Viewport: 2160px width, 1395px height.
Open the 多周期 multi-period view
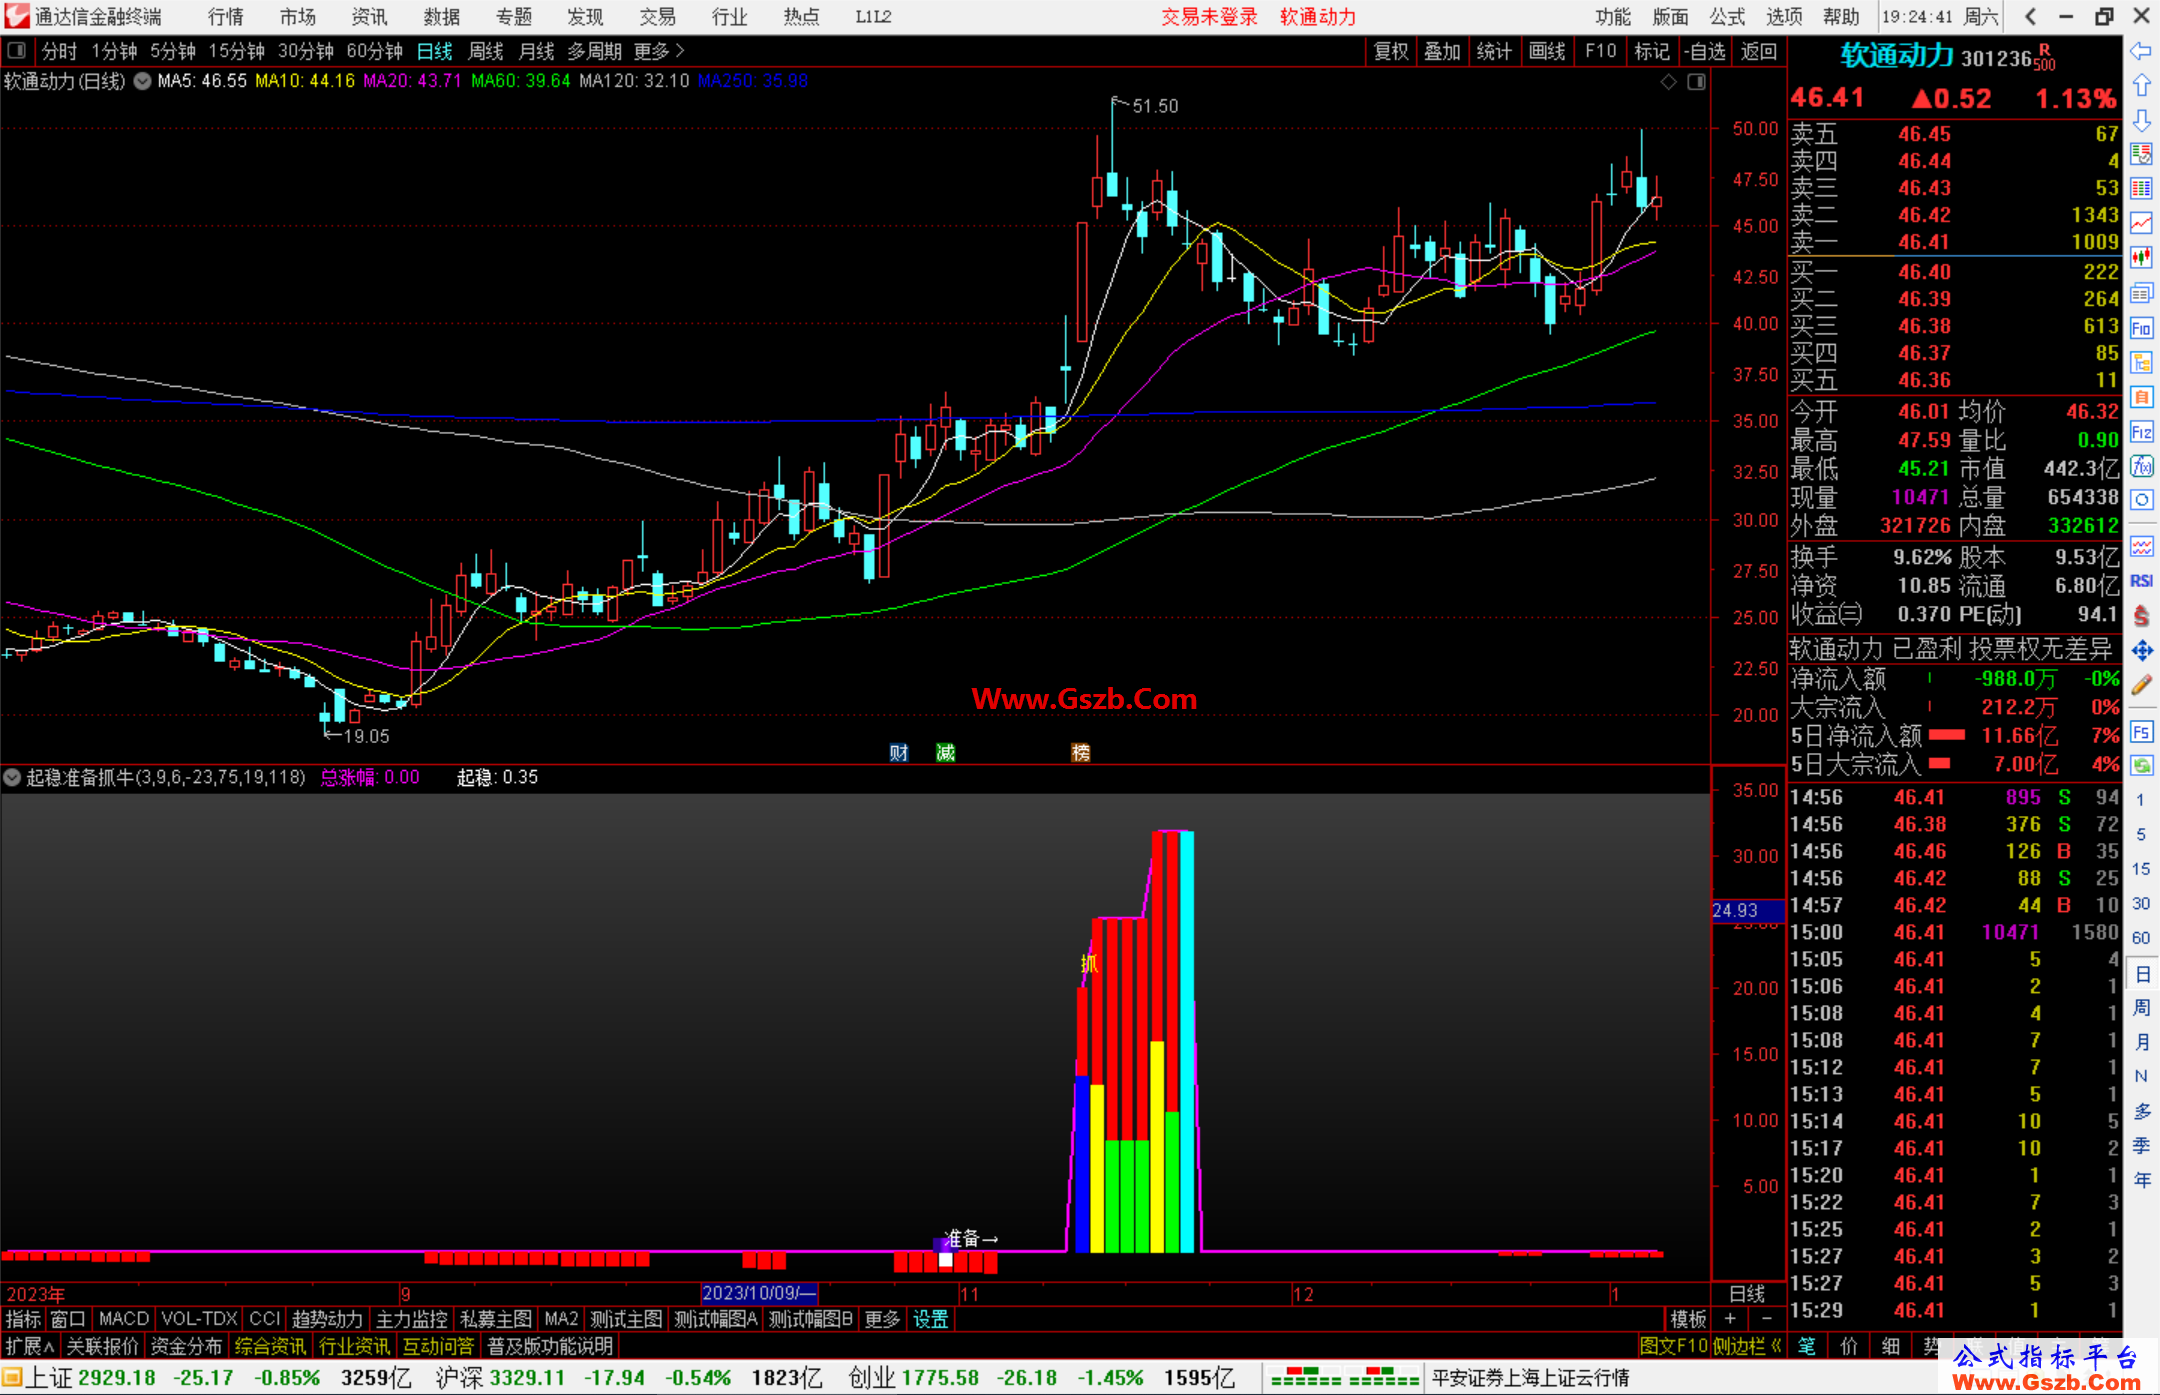pyautogui.click(x=594, y=51)
